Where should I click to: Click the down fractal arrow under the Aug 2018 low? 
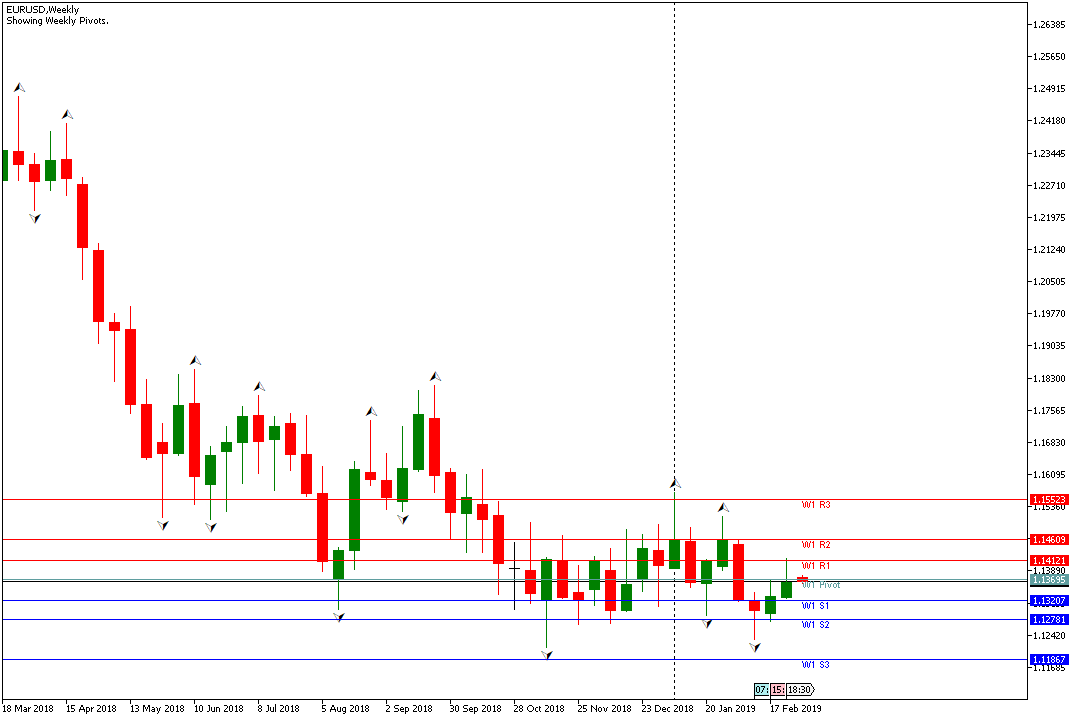(339, 617)
